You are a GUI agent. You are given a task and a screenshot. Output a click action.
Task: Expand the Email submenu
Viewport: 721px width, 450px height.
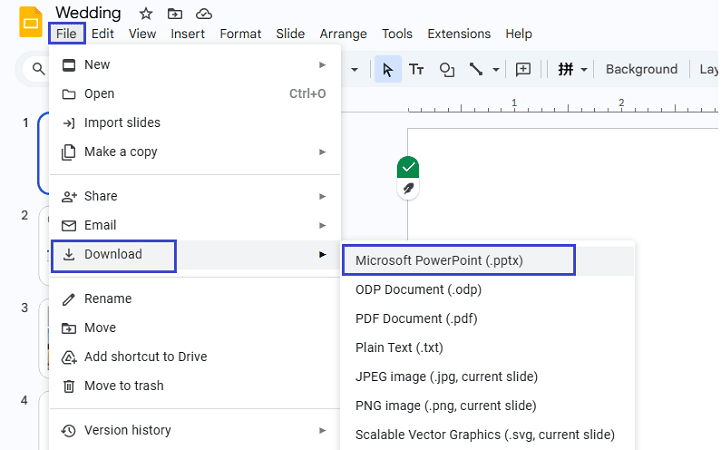(x=195, y=225)
